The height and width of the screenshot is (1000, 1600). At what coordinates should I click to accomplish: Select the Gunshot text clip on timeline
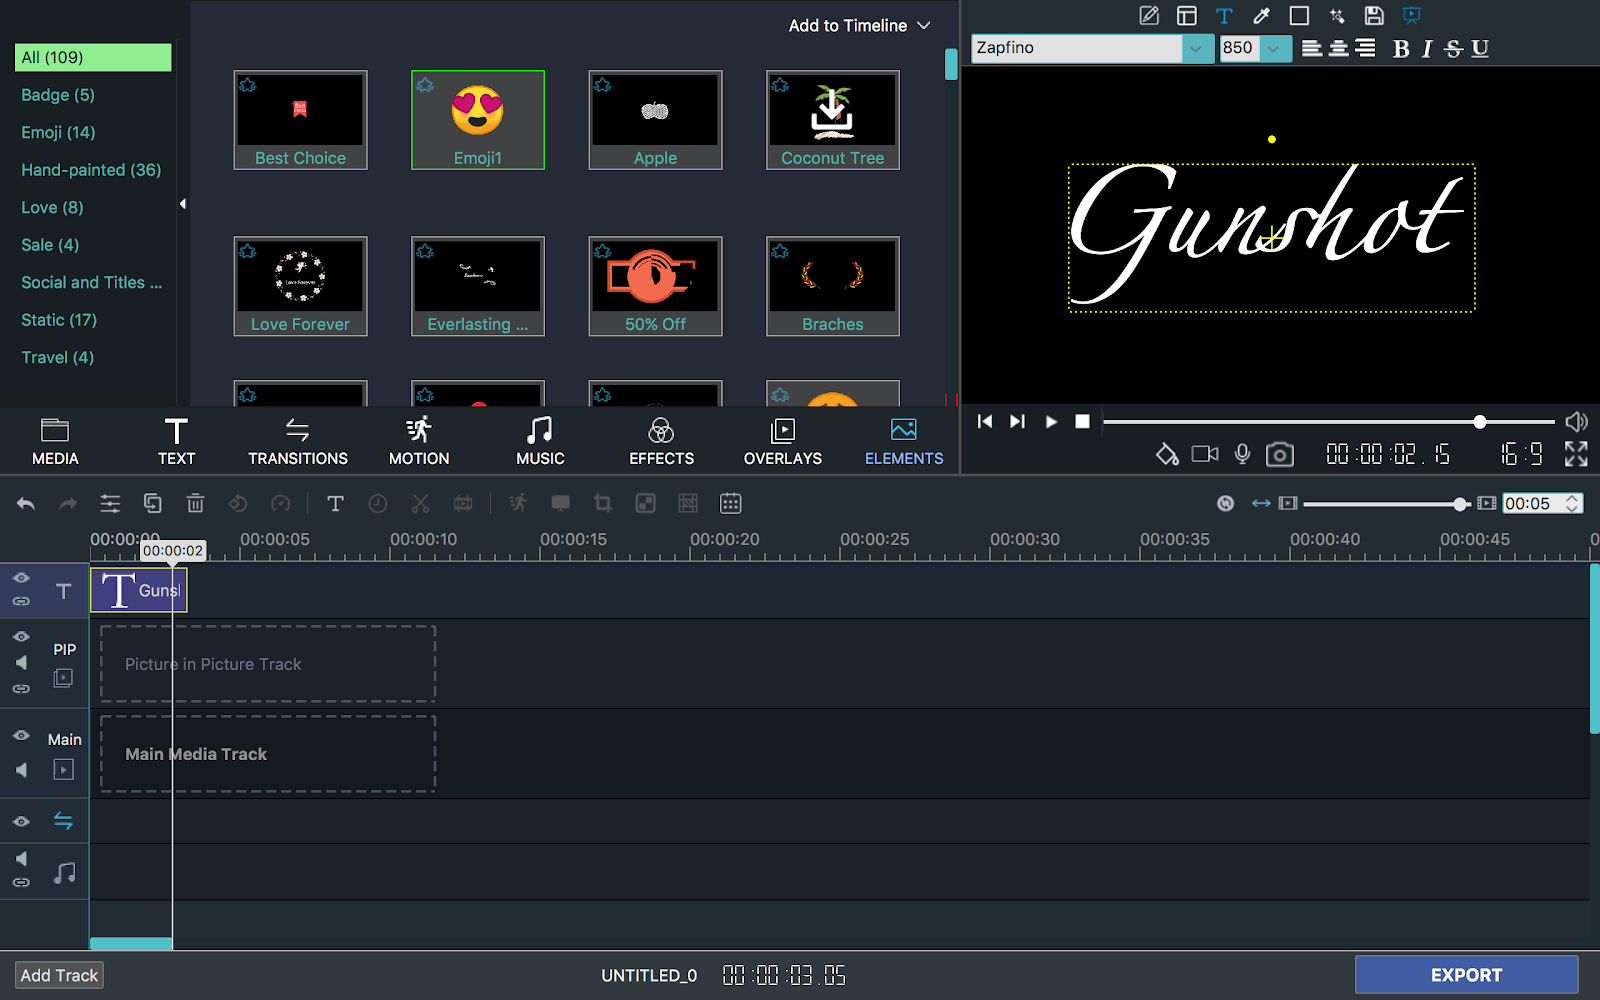coord(138,590)
